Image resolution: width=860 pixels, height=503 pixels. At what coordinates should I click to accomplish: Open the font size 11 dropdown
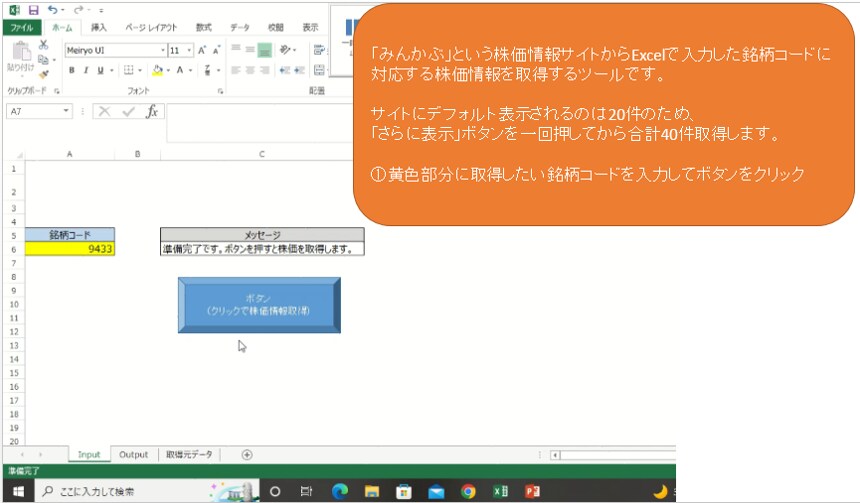(x=189, y=50)
